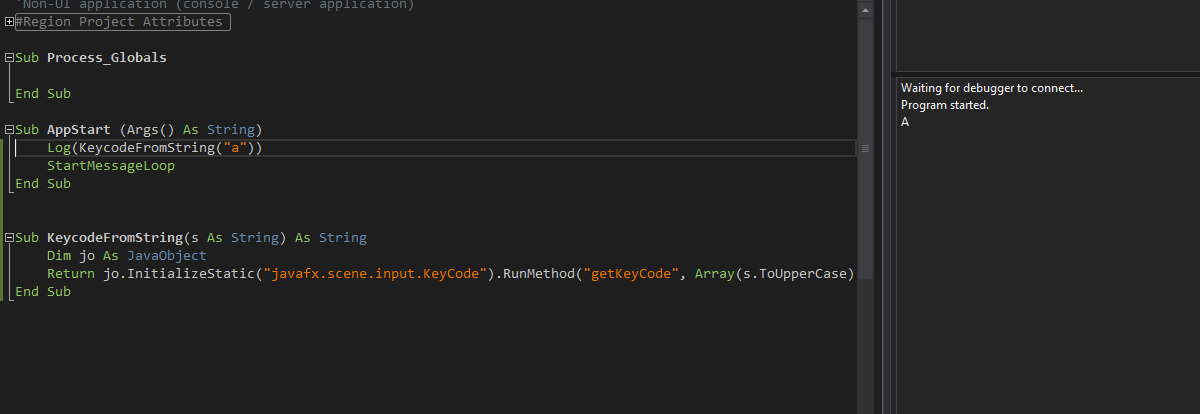Image resolution: width=1200 pixels, height=414 pixels.
Task: Click the "A" output line in logs
Action: pos(905,122)
